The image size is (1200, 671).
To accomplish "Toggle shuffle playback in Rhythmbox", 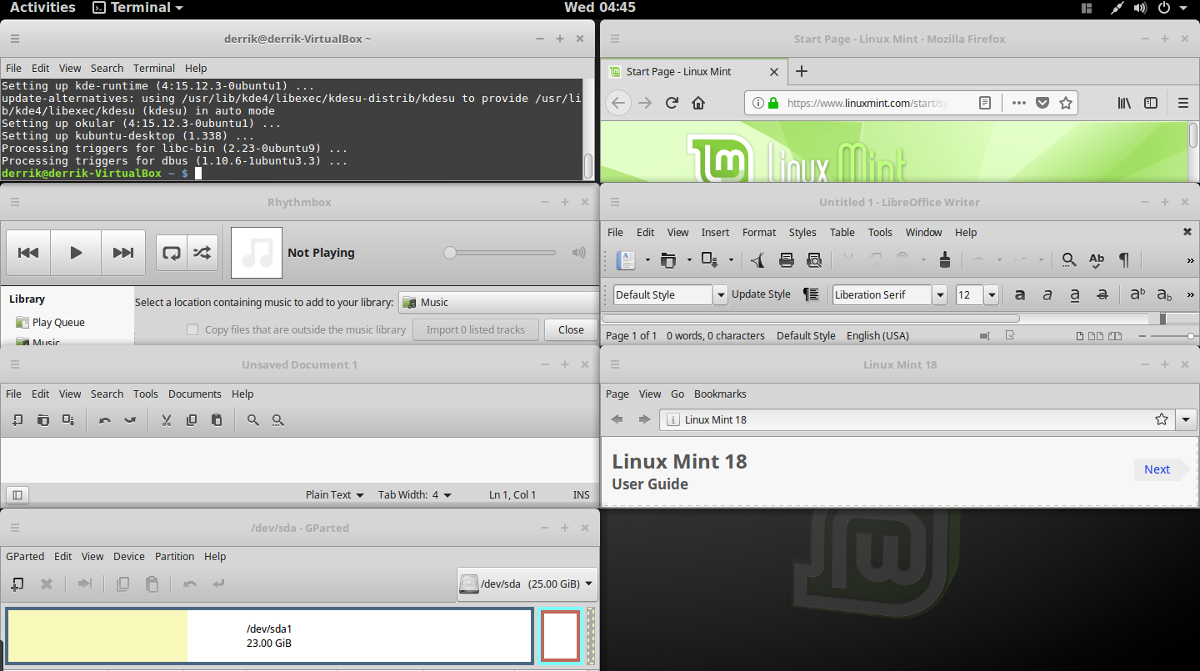I will coord(204,252).
